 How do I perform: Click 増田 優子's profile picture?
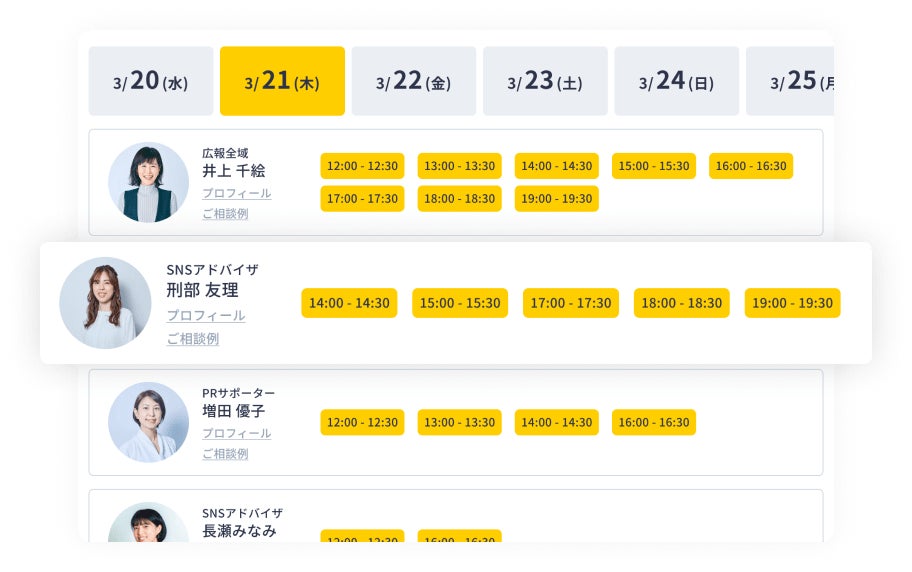pos(148,422)
